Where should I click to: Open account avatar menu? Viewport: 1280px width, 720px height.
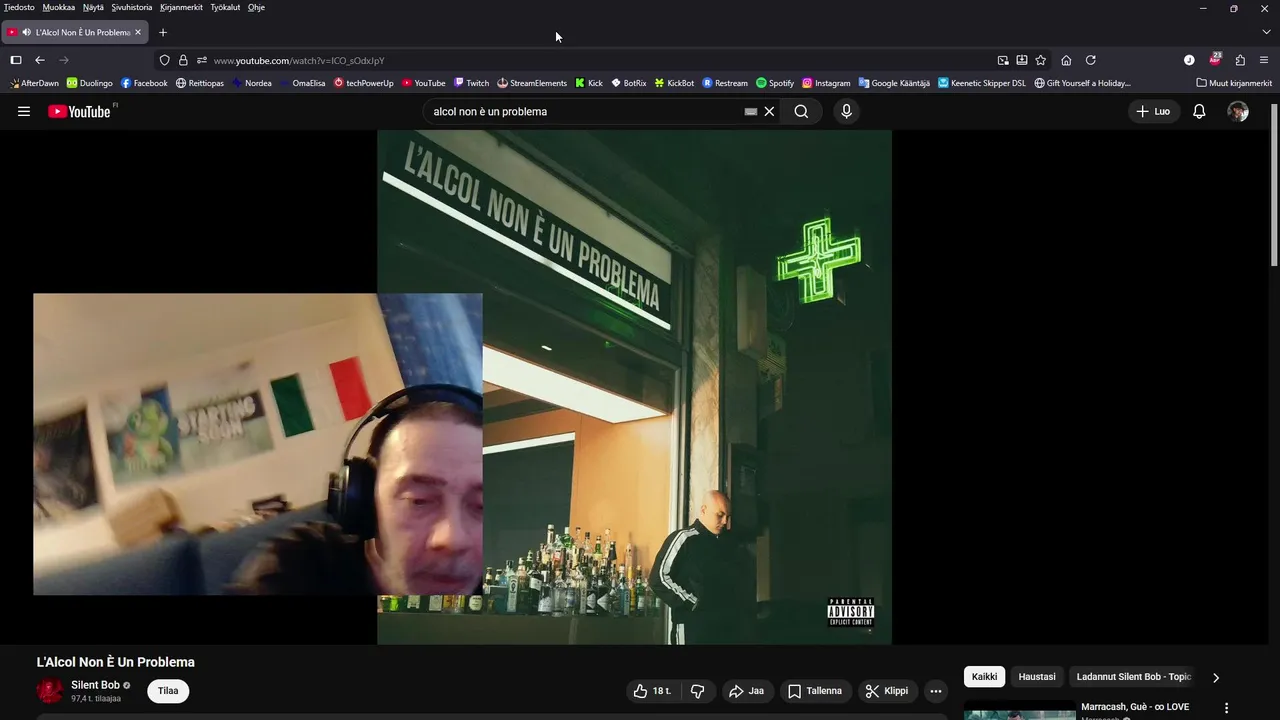pyautogui.click(x=1238, y=112)
